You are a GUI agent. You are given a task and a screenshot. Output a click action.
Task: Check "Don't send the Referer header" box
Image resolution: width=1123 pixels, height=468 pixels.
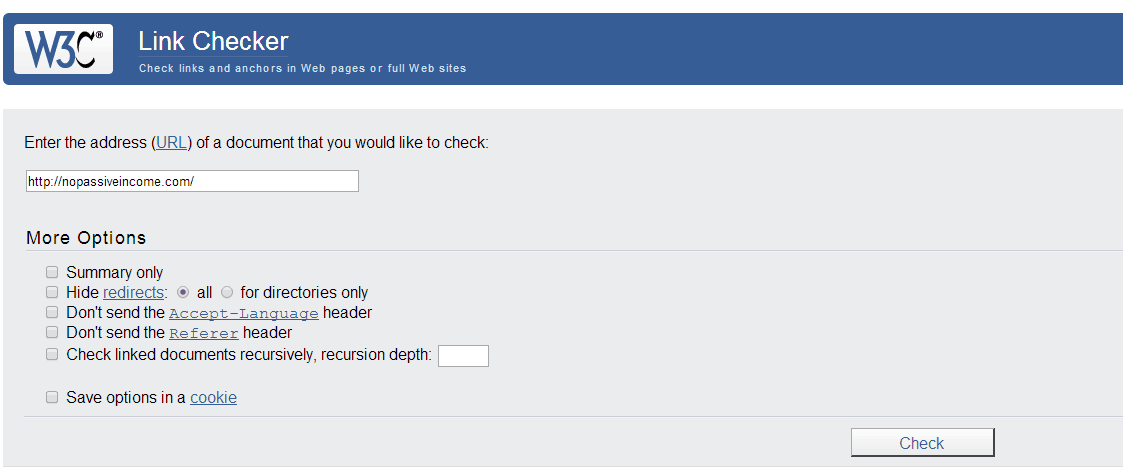coord(52,332)
